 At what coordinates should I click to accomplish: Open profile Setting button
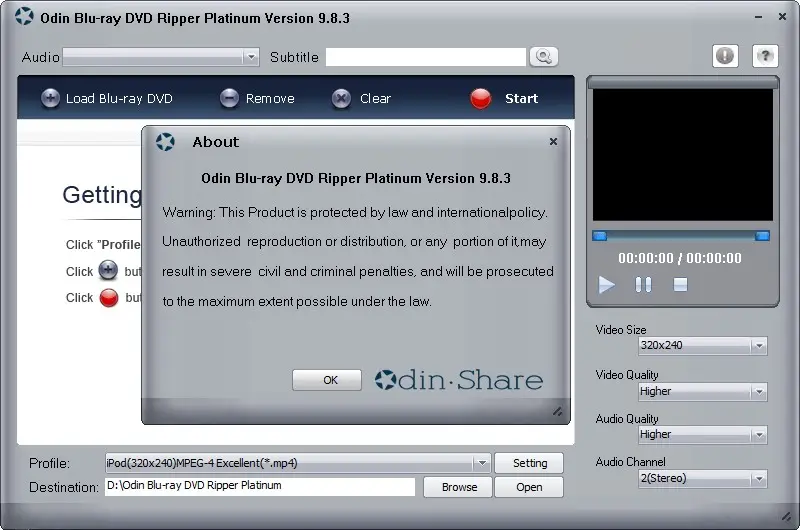[530, 463]
